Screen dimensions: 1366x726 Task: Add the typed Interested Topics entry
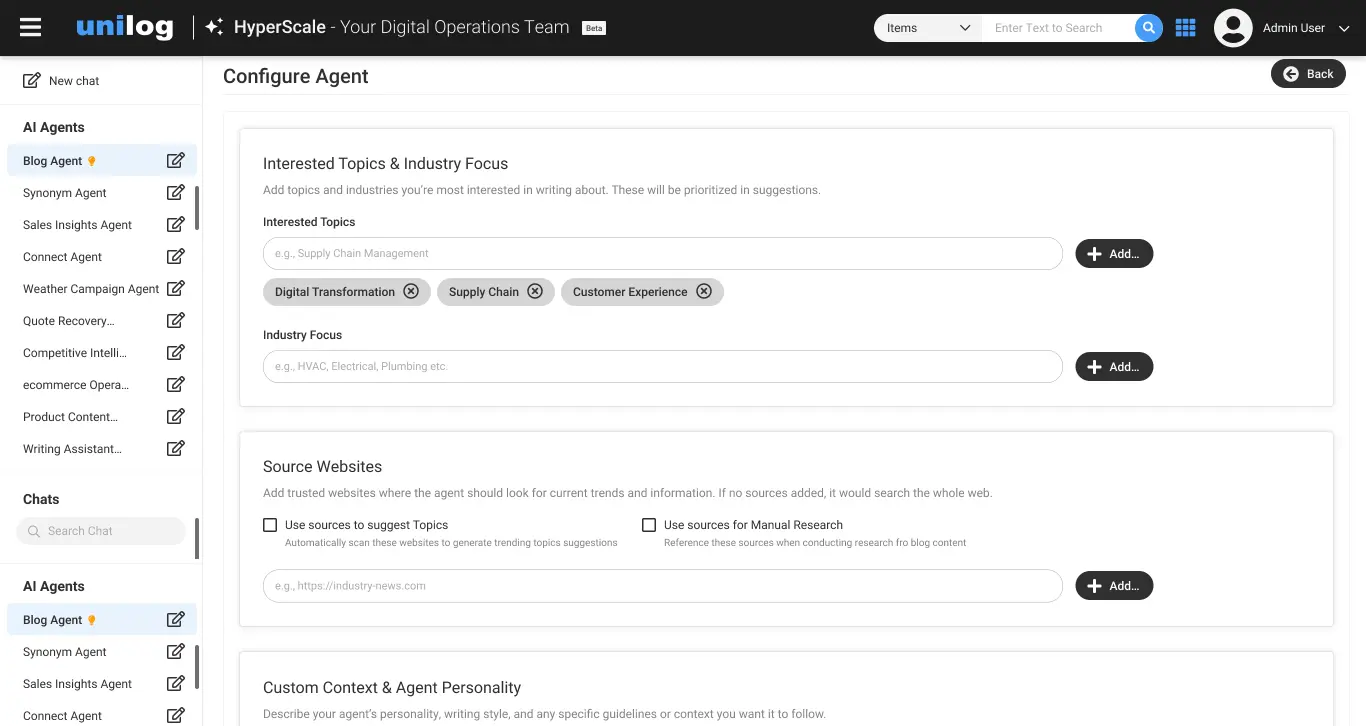click(x=1114, y=254)
